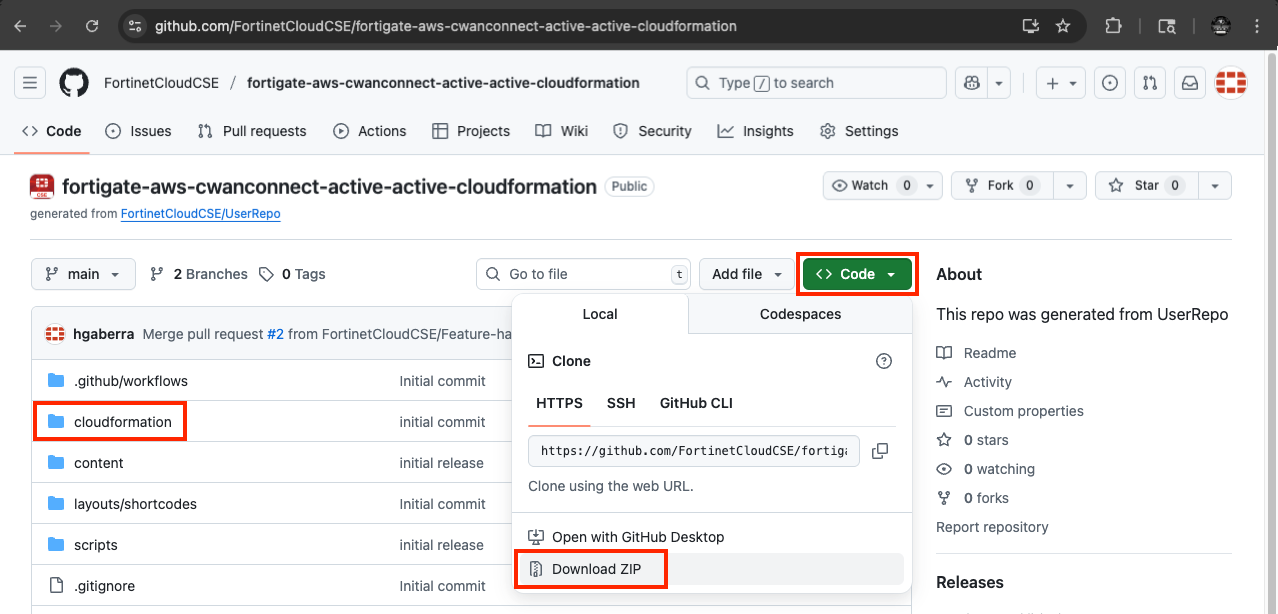
Task: Click the GitHub logo home icon
Action: point(74,83)
